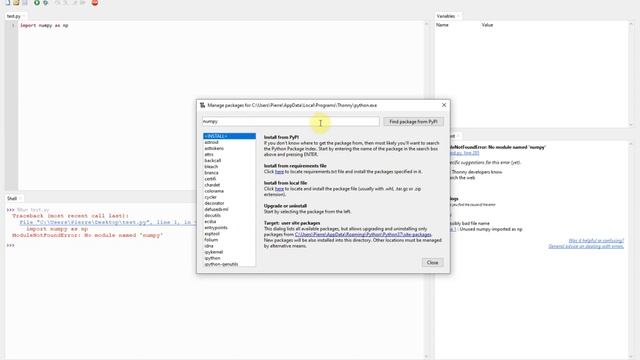Image resolution: width=640 pixels, height=360 pixels.
Task: Click the green Run current script icon
Action: tap(37, 2)
